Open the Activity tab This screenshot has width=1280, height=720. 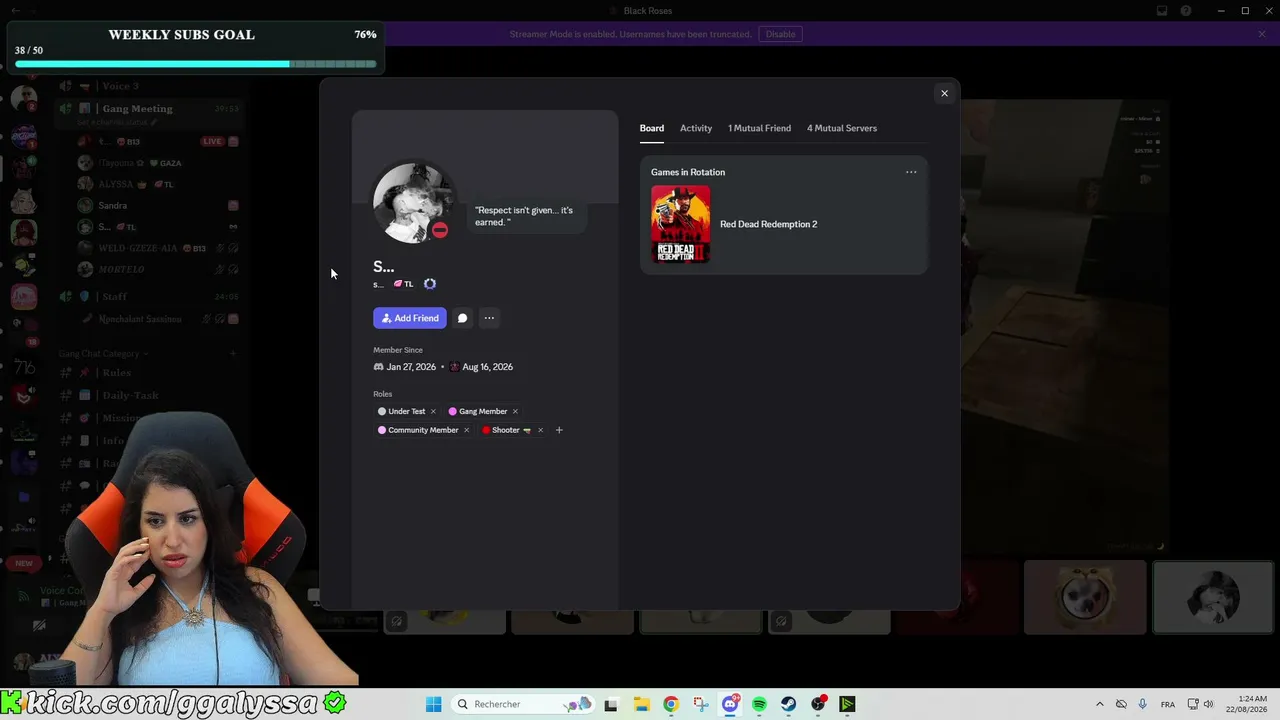(x=696, y=128)
